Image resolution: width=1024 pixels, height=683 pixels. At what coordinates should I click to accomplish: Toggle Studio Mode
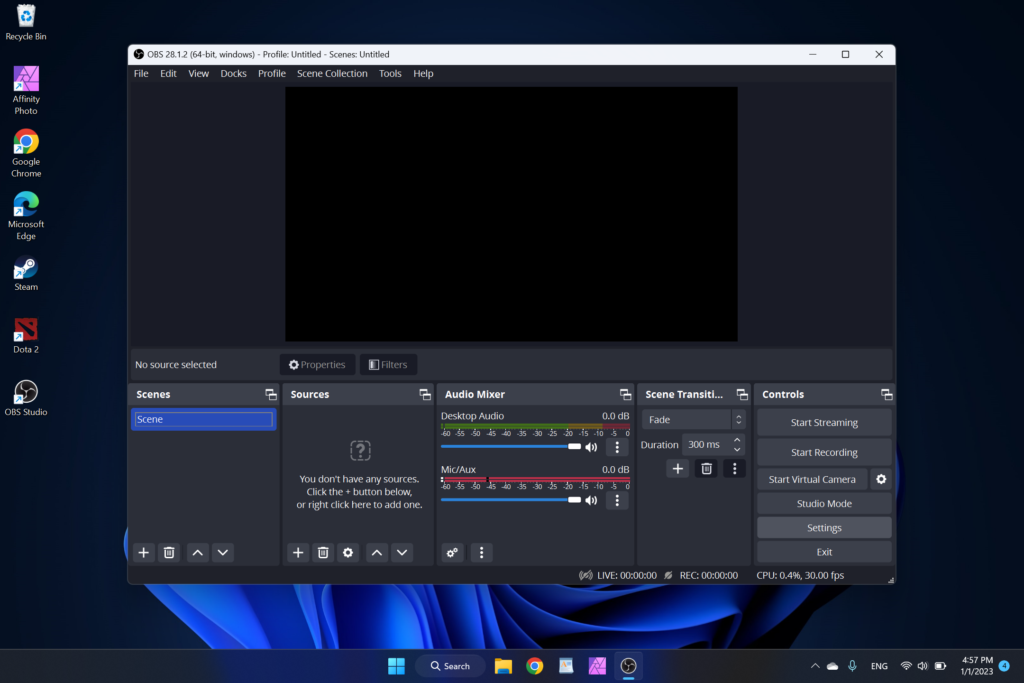[x=824, y=504]
